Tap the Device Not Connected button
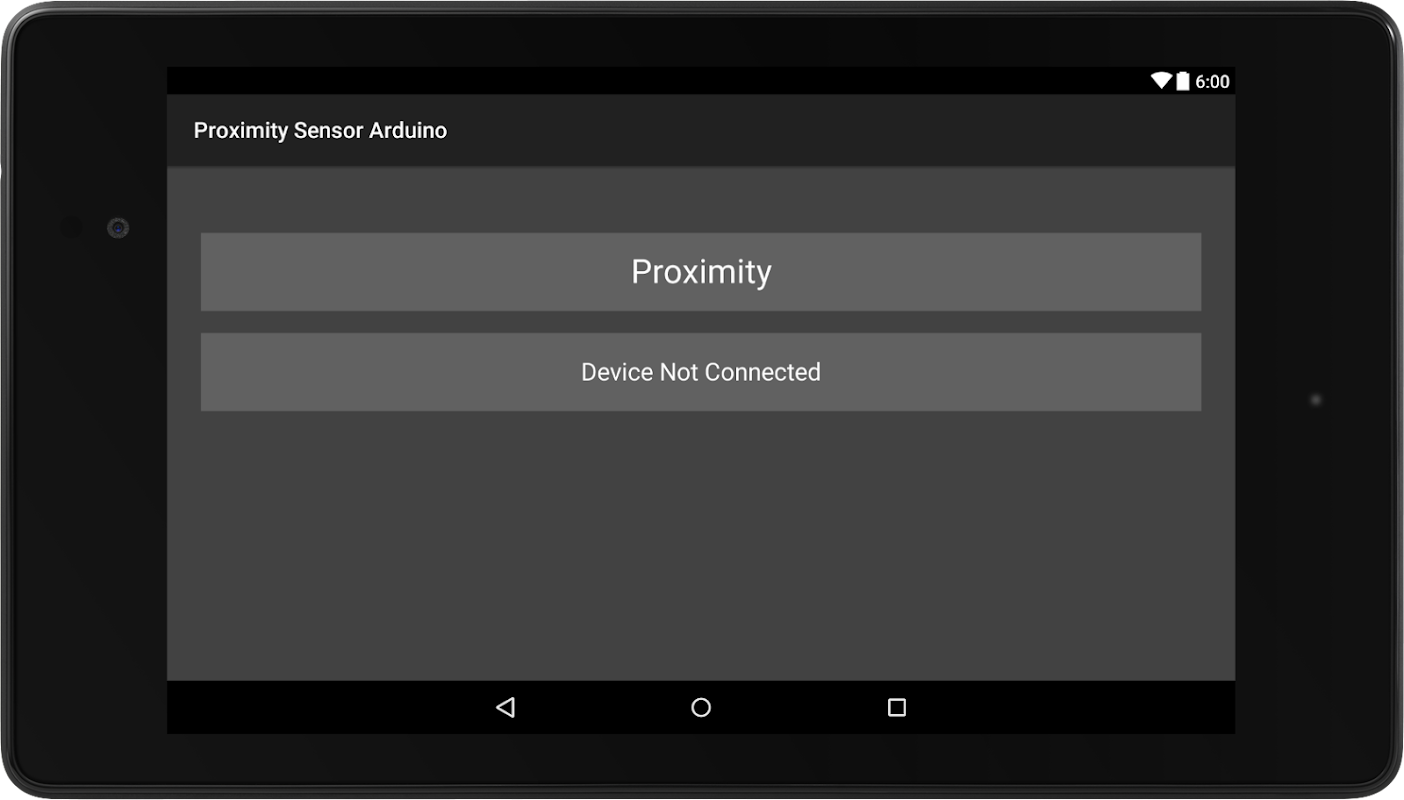The width and height of the screenshot is (1404, 800). coord(701,372)
